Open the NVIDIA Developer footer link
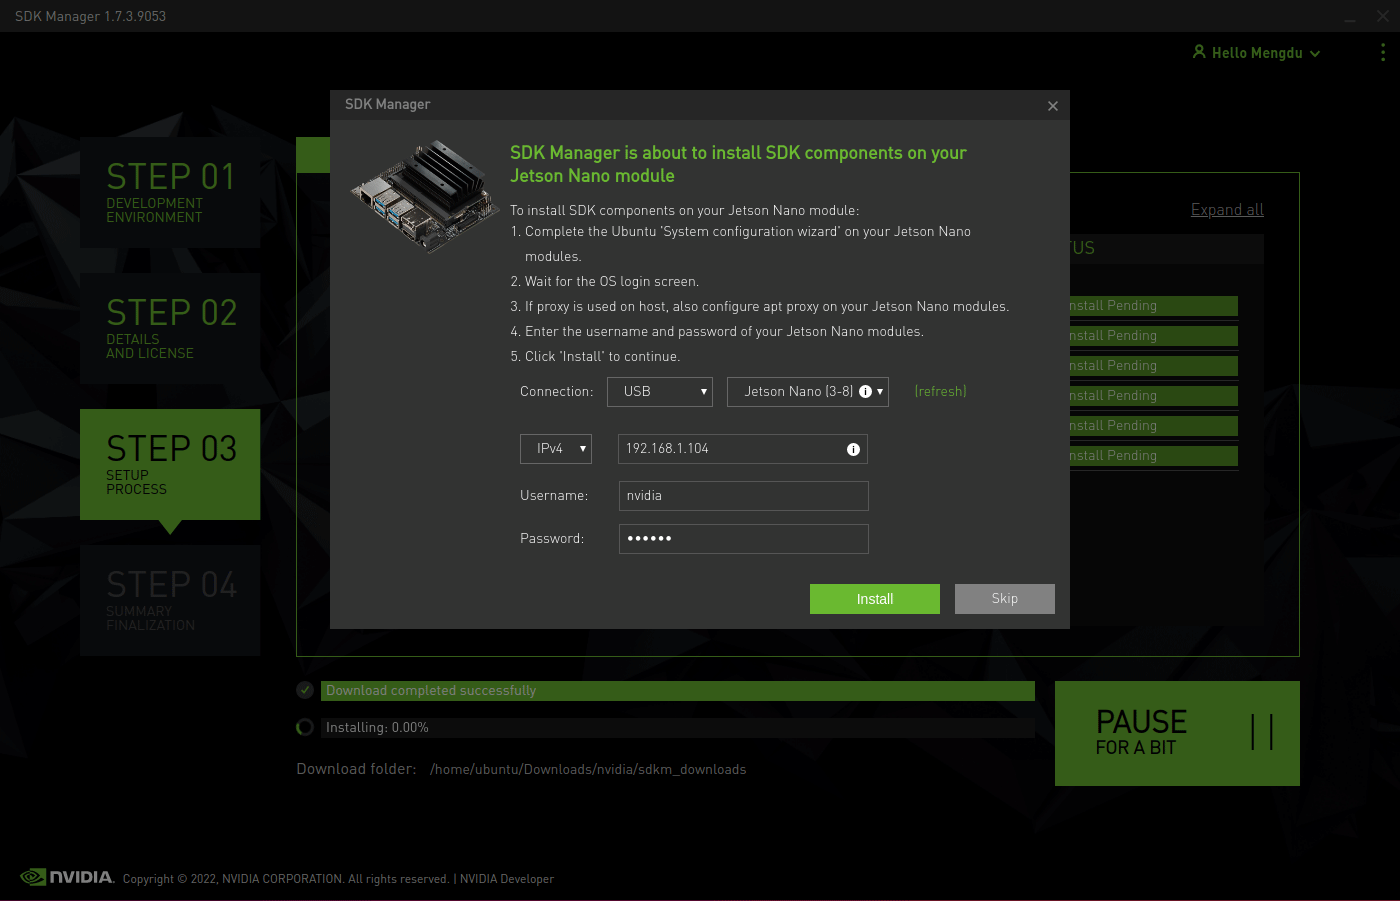Image resolution: width=1400 pixels, height=901 pixels. pos(507,879)
